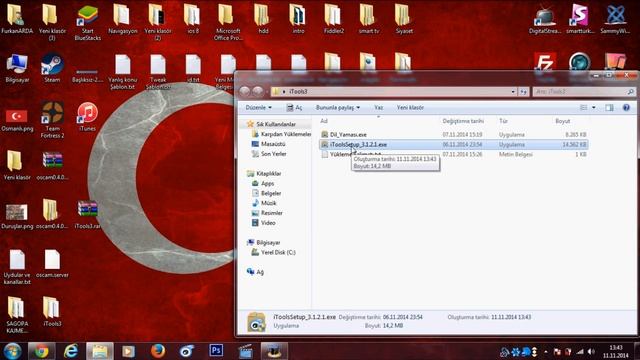This screenshot has width=640, height=360.
Task: Click the iTools3 search box
Action: [584, 92]
